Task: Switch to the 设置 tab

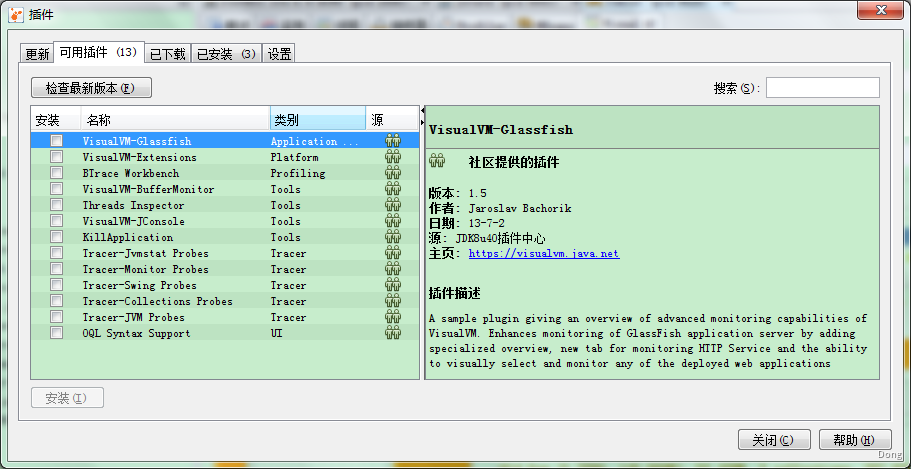Action: click(x=279, y=54)
